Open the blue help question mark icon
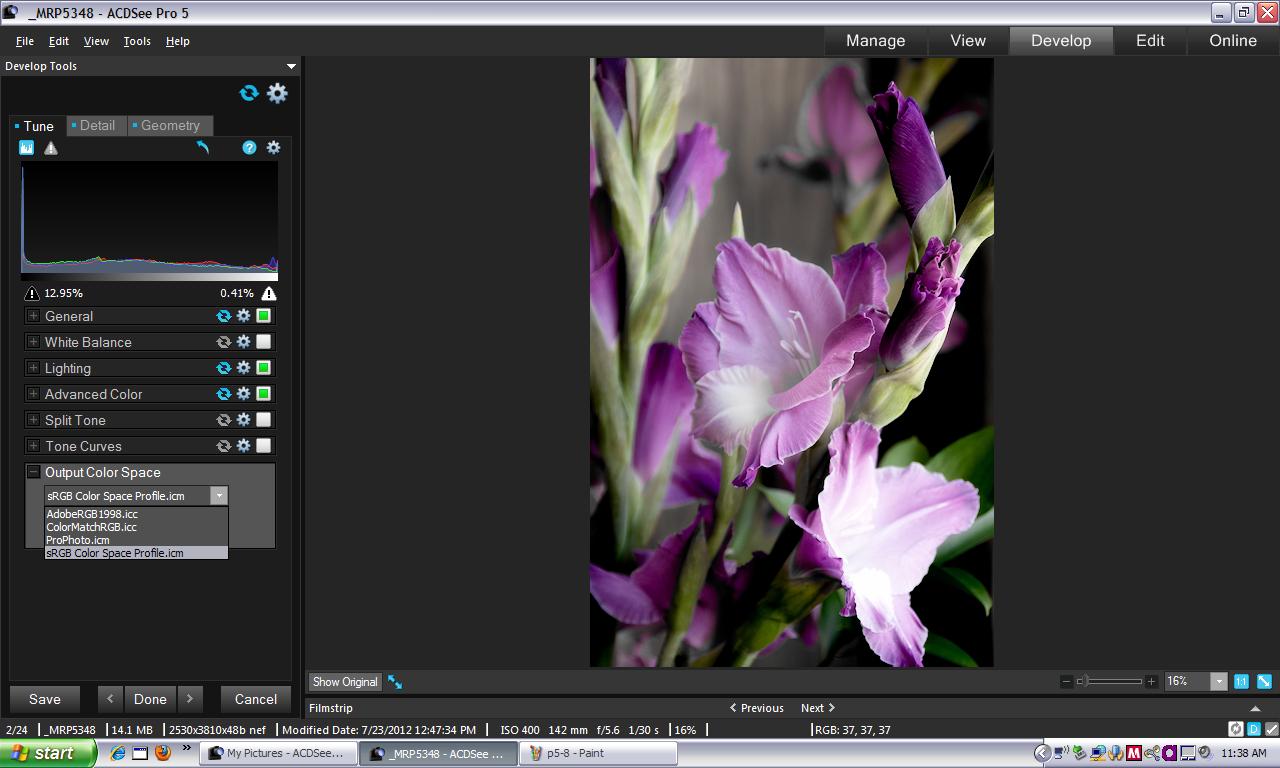The image size is (1280, 768). pyautogui.click(x=249, y=148)
